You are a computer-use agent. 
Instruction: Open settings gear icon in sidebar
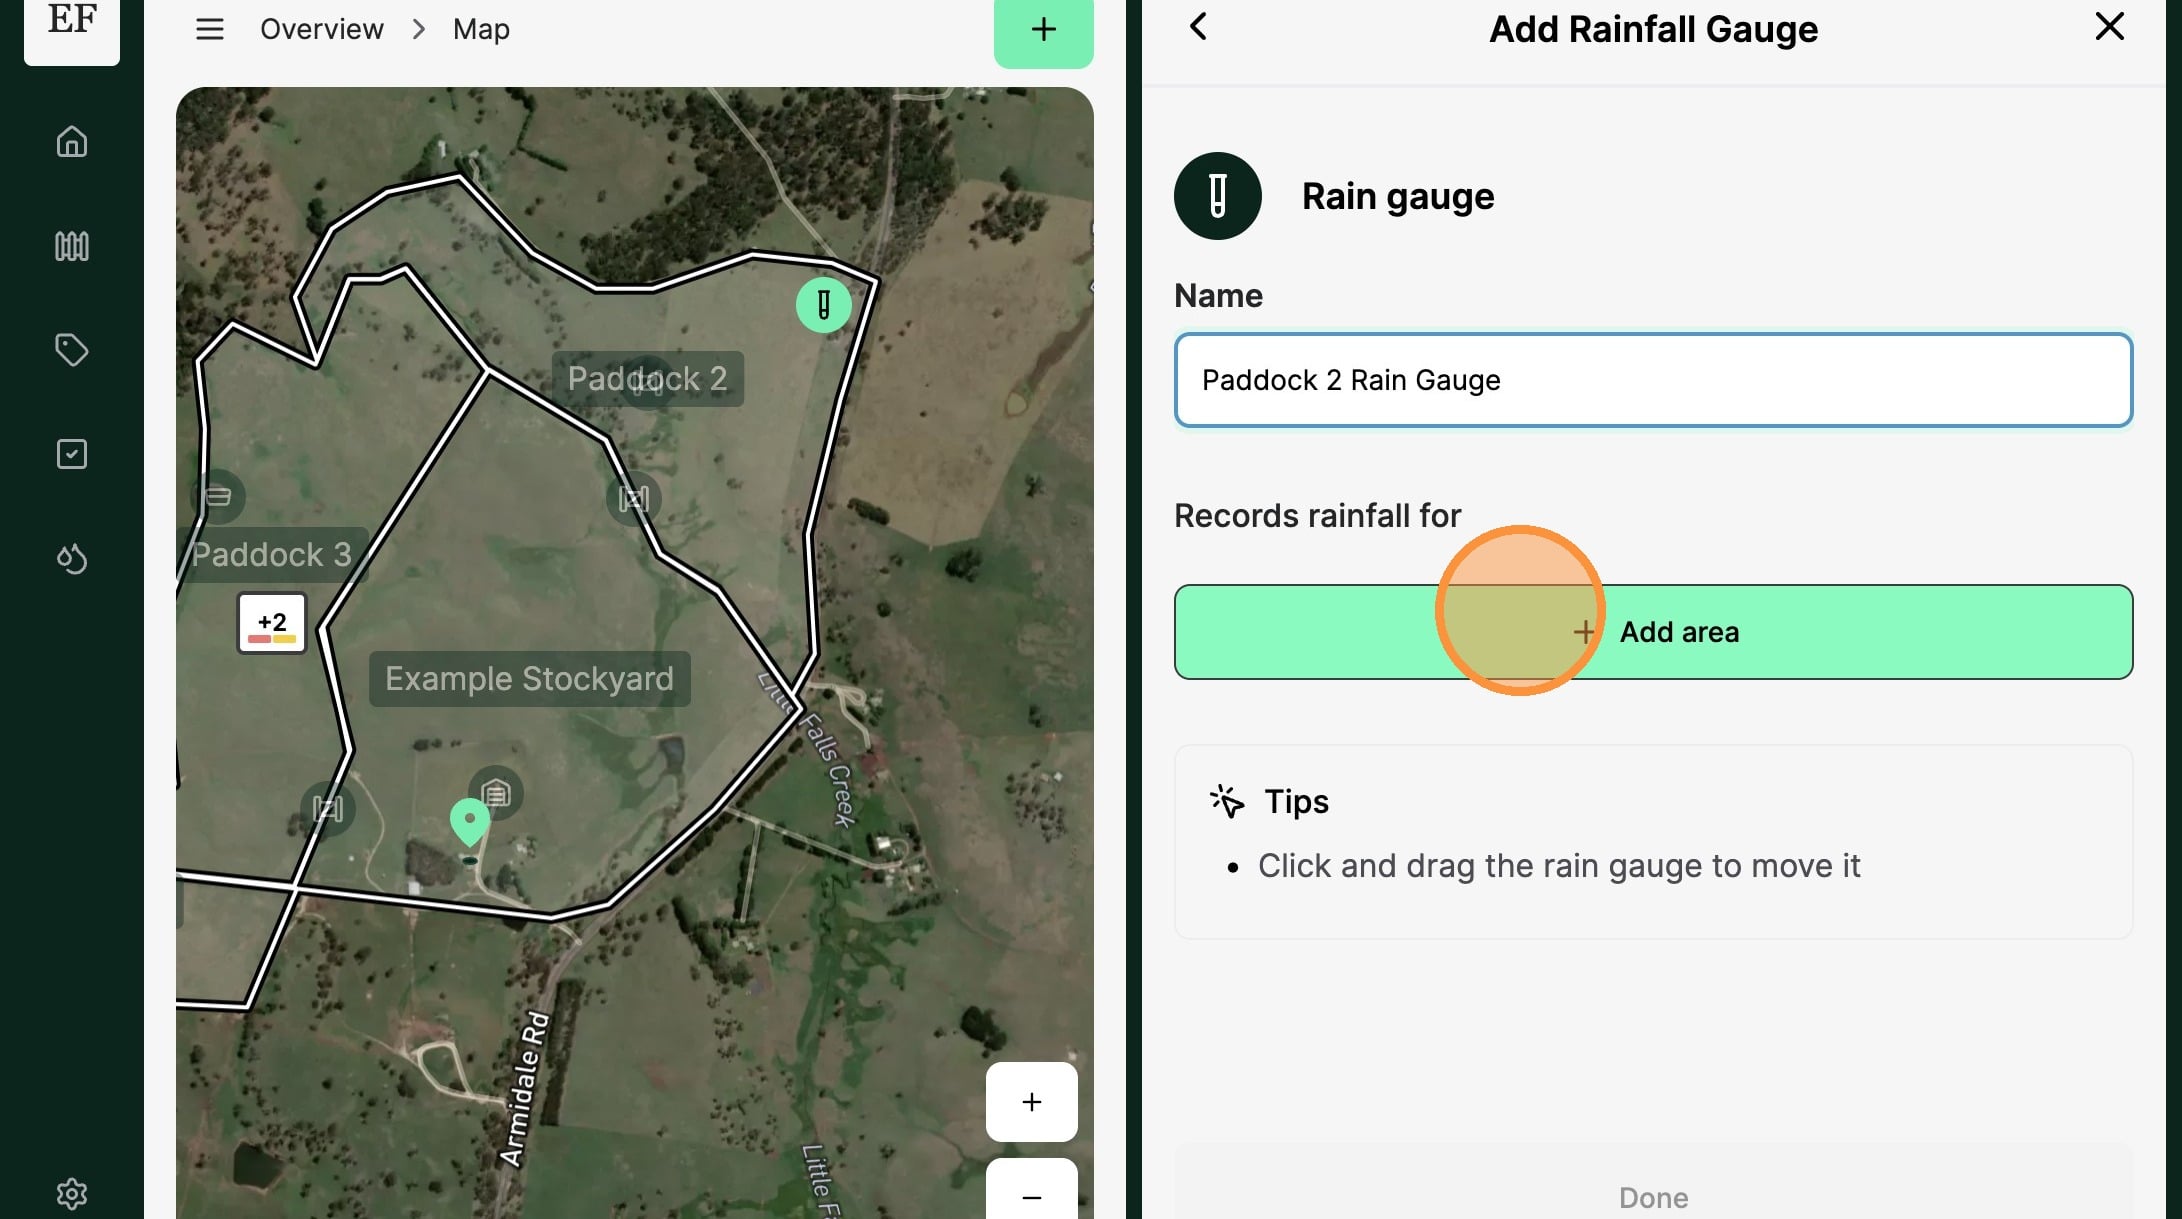point(72,1193)
